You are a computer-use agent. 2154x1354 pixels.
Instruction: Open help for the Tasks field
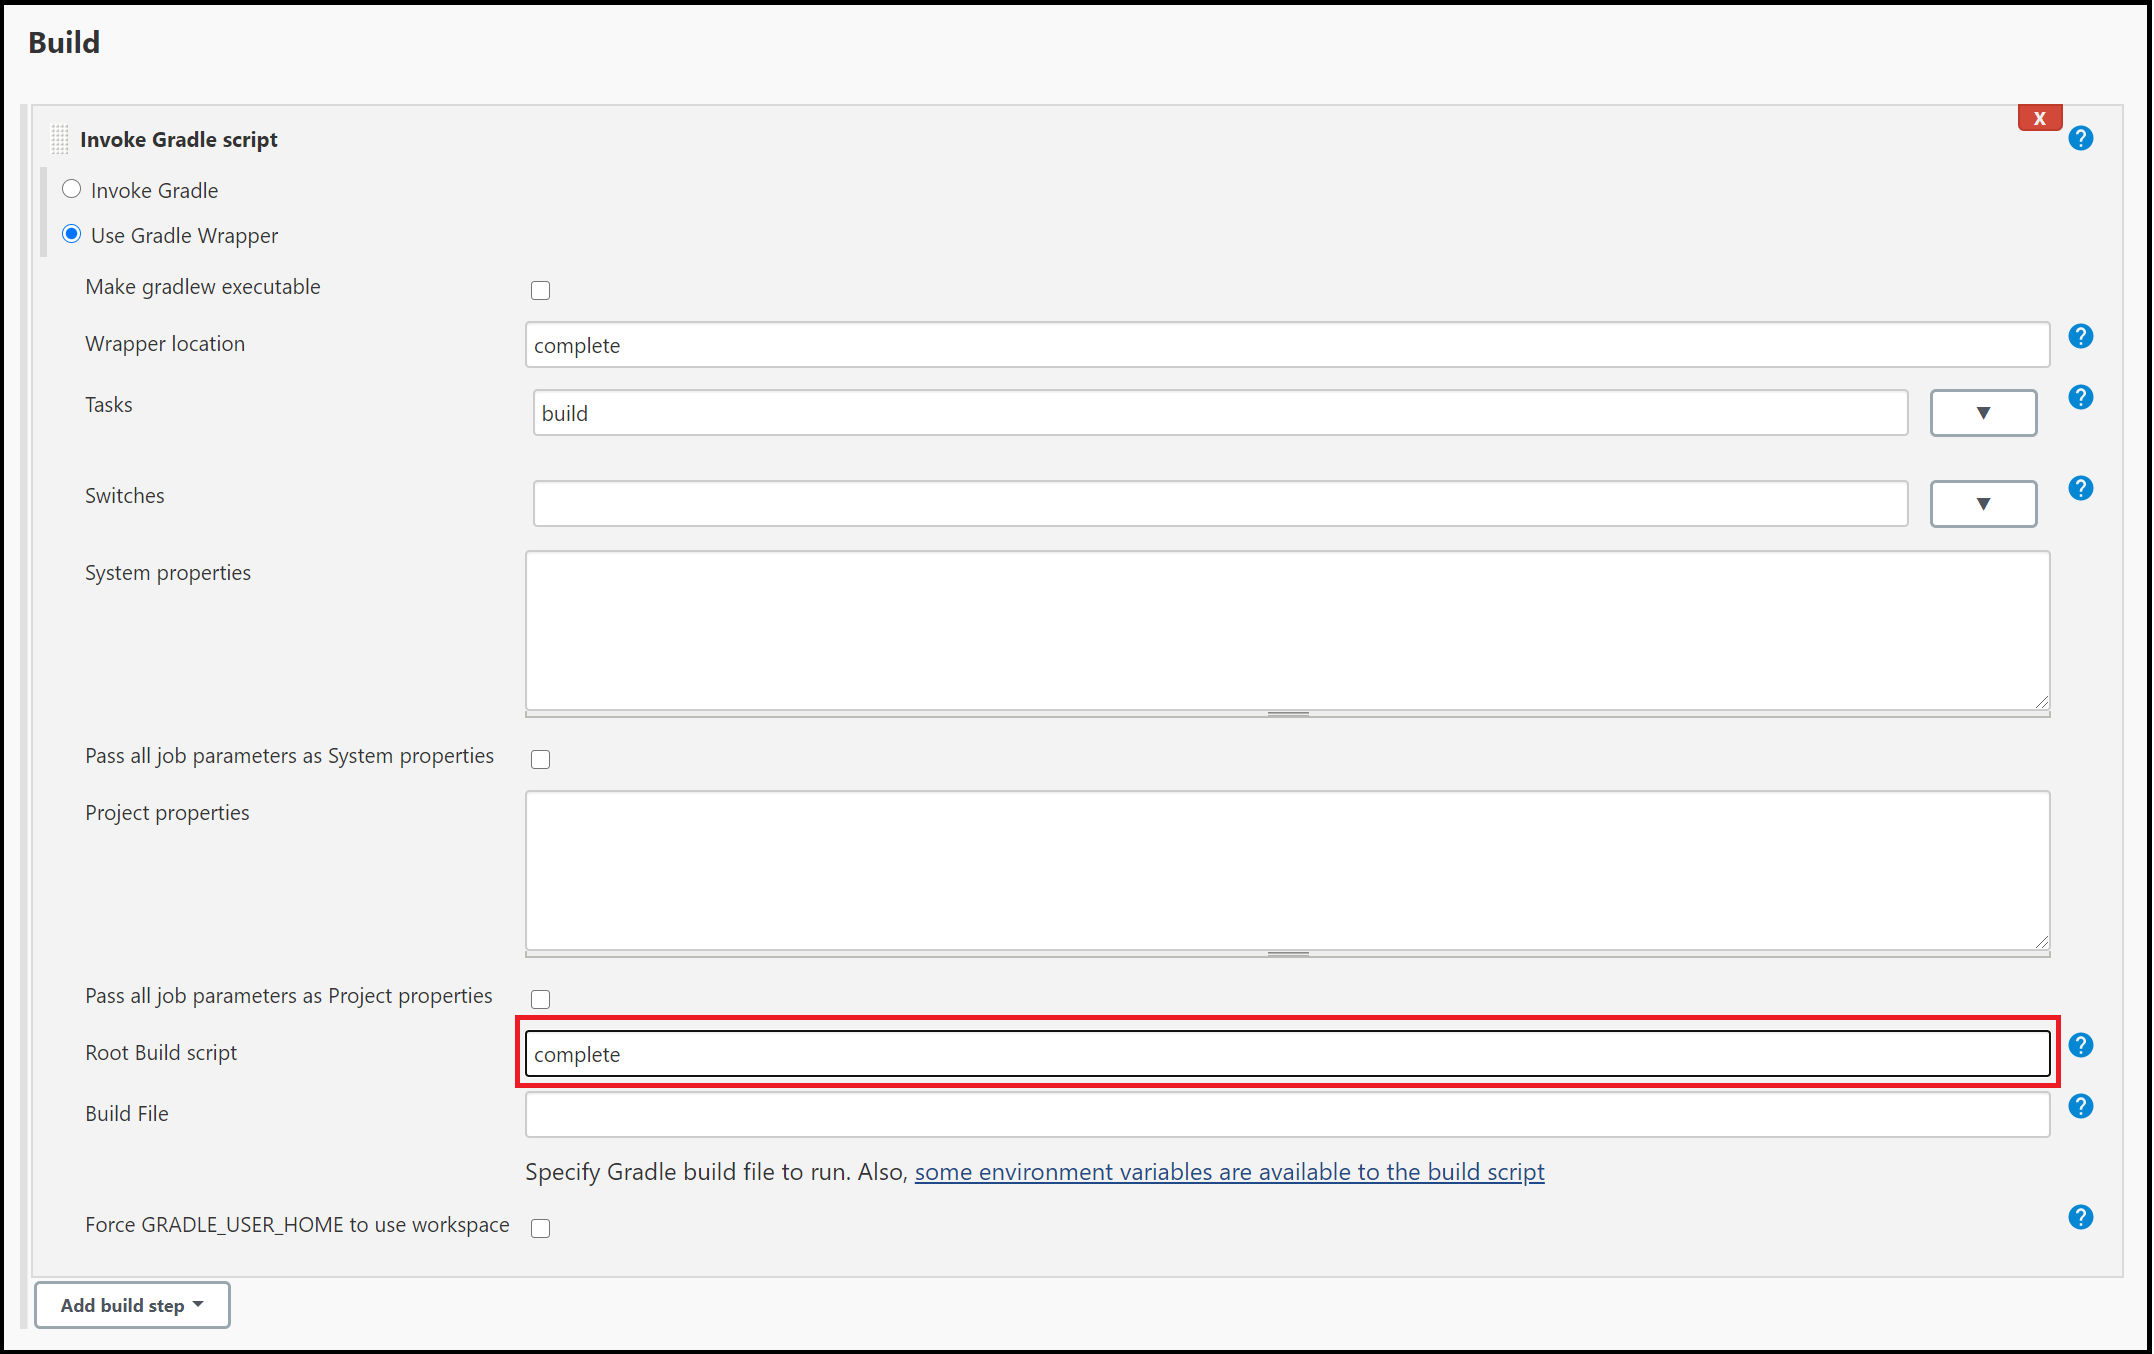coord(2081,397)
